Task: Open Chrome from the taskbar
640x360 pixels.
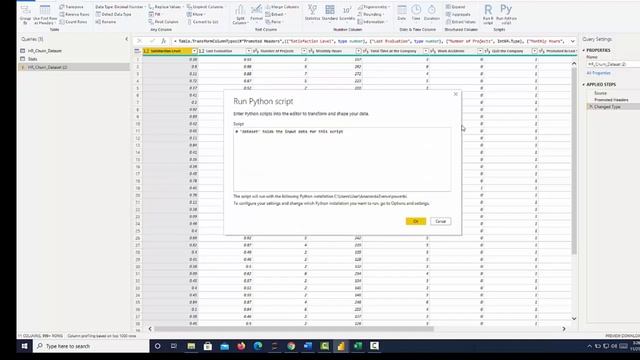Action: (291, 346)
